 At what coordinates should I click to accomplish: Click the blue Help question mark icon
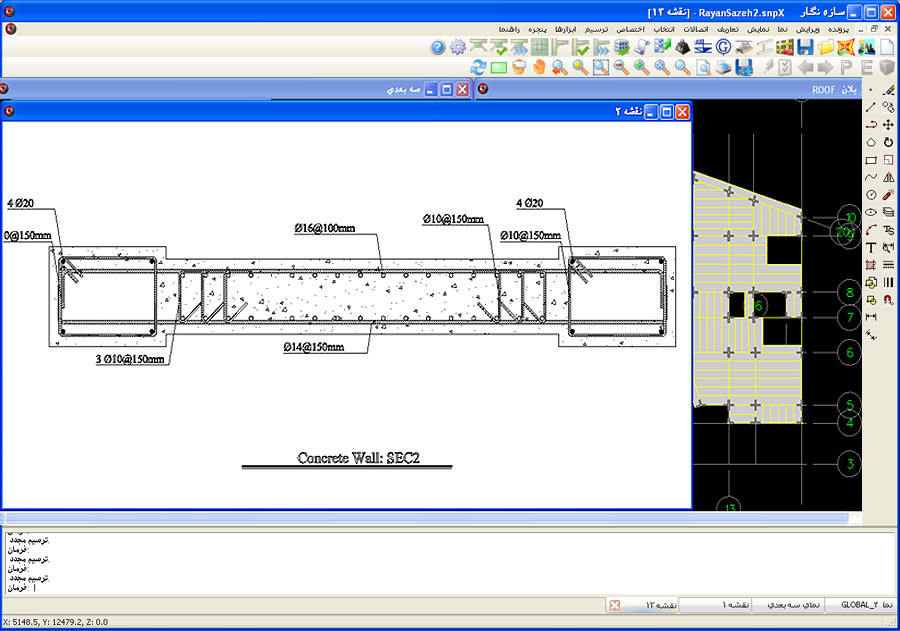(x=437, y=47)
